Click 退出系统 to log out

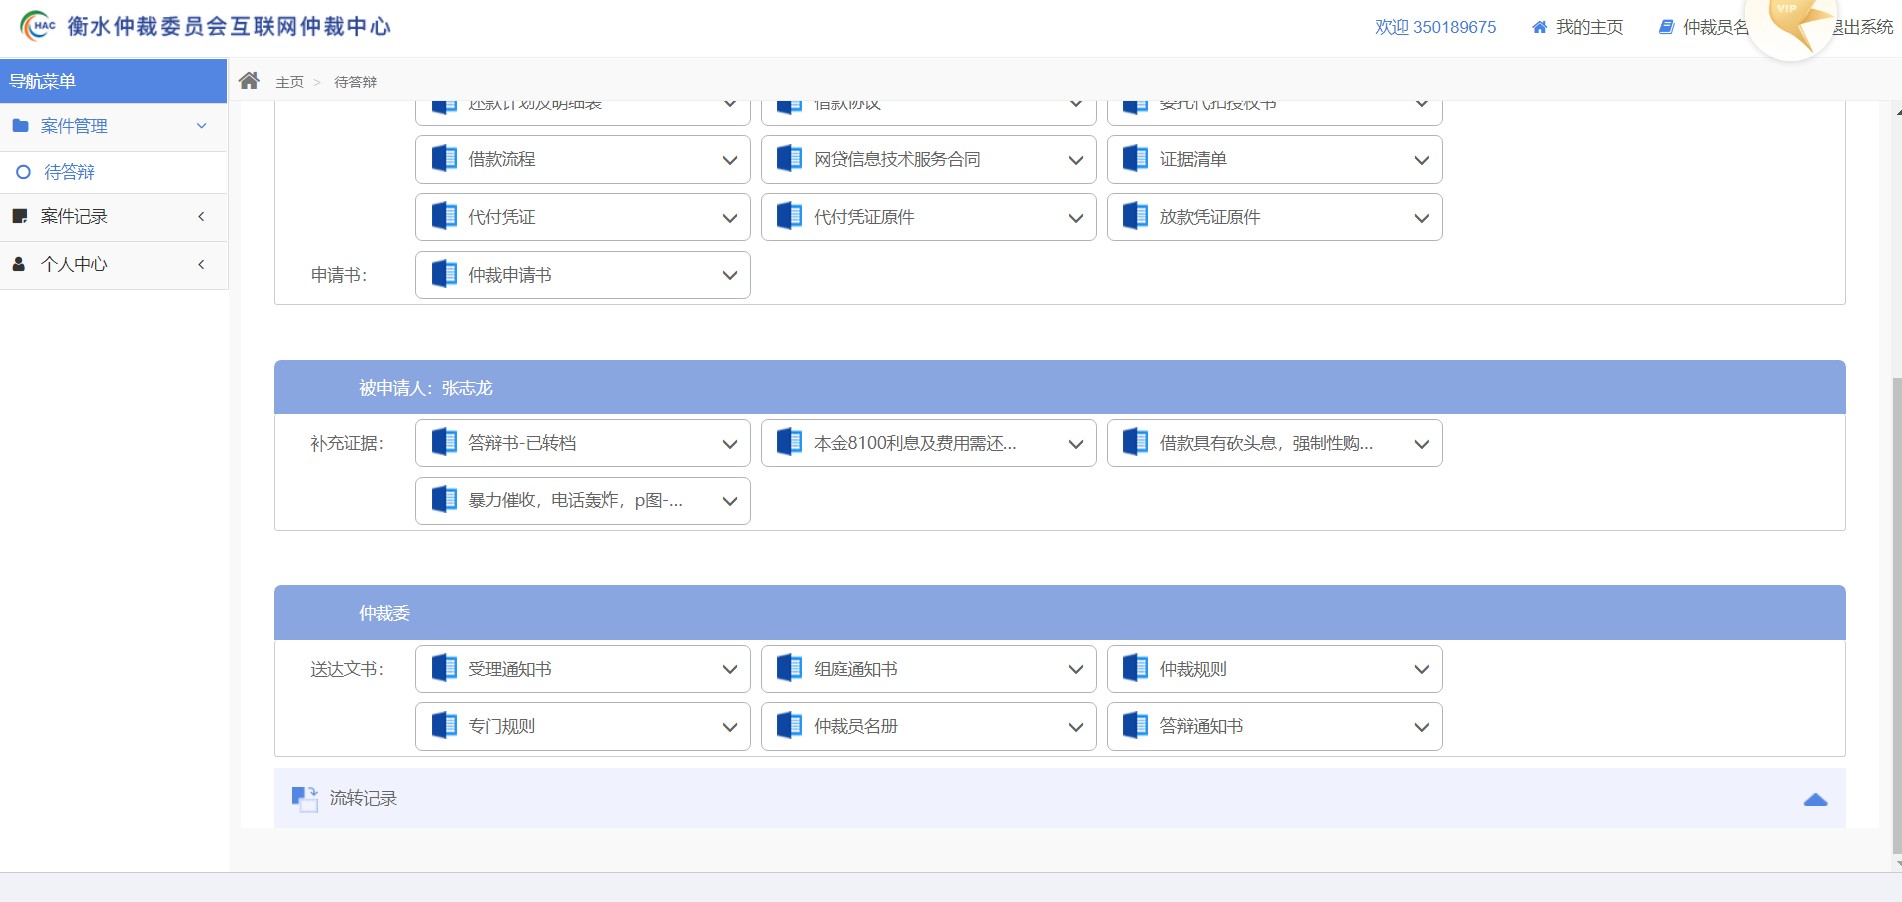tap(1863, 27)
